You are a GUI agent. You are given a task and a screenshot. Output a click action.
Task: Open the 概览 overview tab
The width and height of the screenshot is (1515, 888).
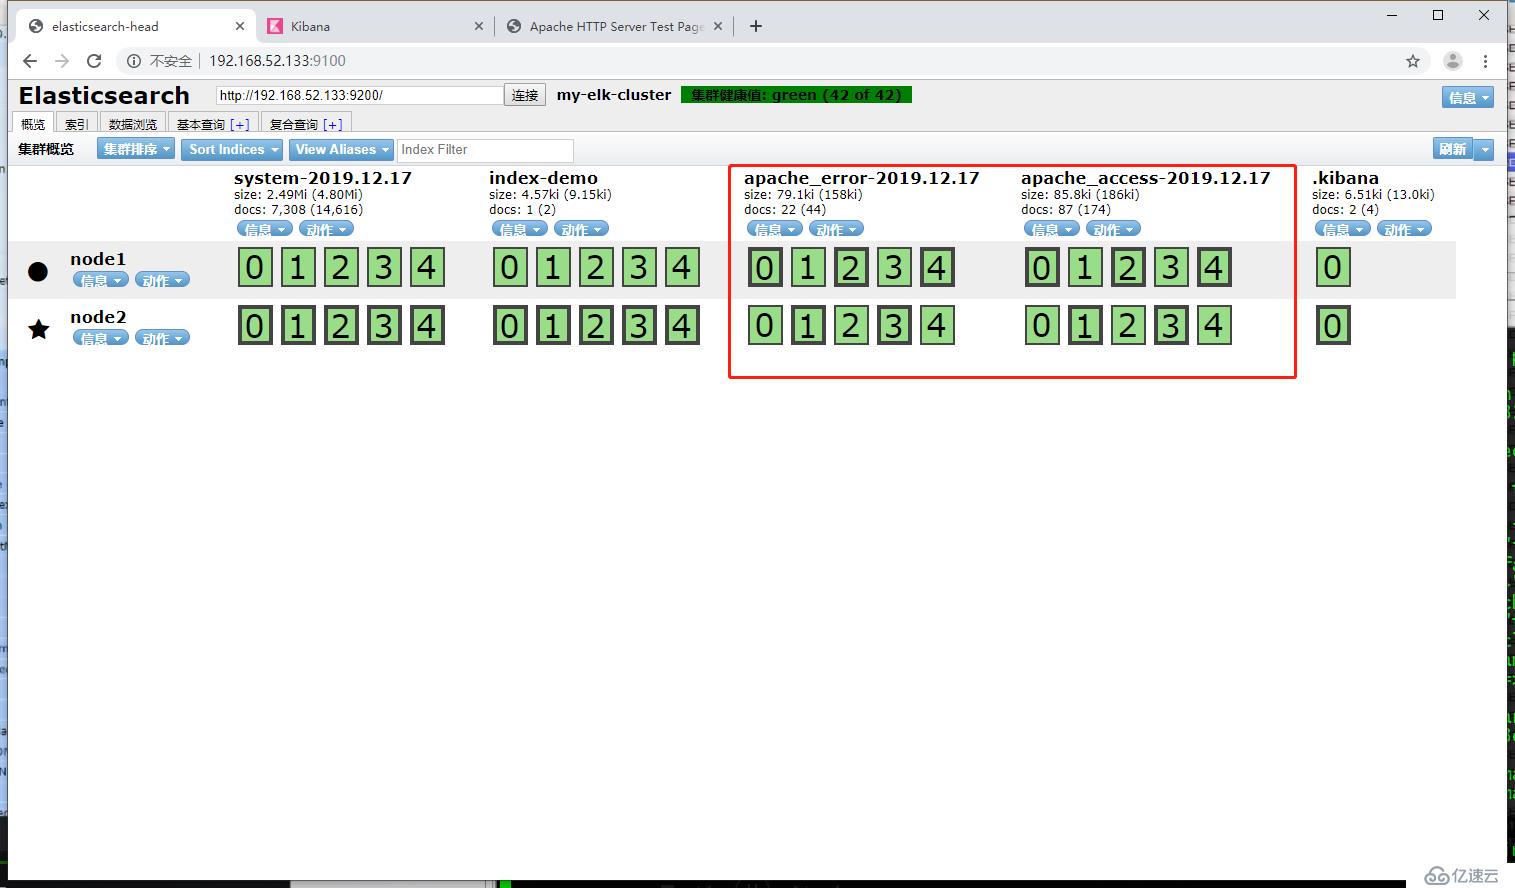click(33, 124)
